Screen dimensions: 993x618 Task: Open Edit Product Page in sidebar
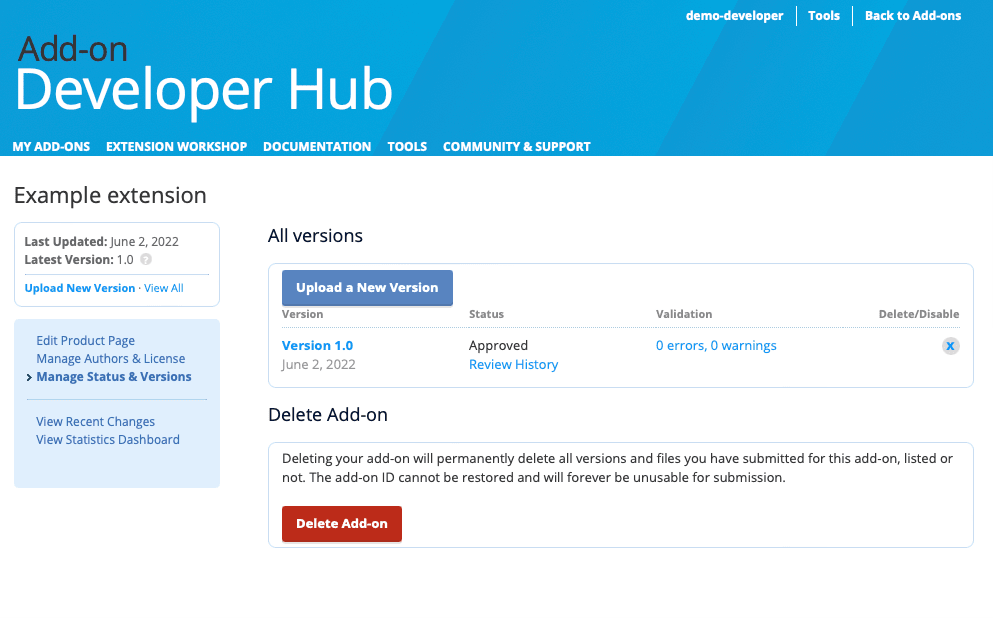pos(85,341)
